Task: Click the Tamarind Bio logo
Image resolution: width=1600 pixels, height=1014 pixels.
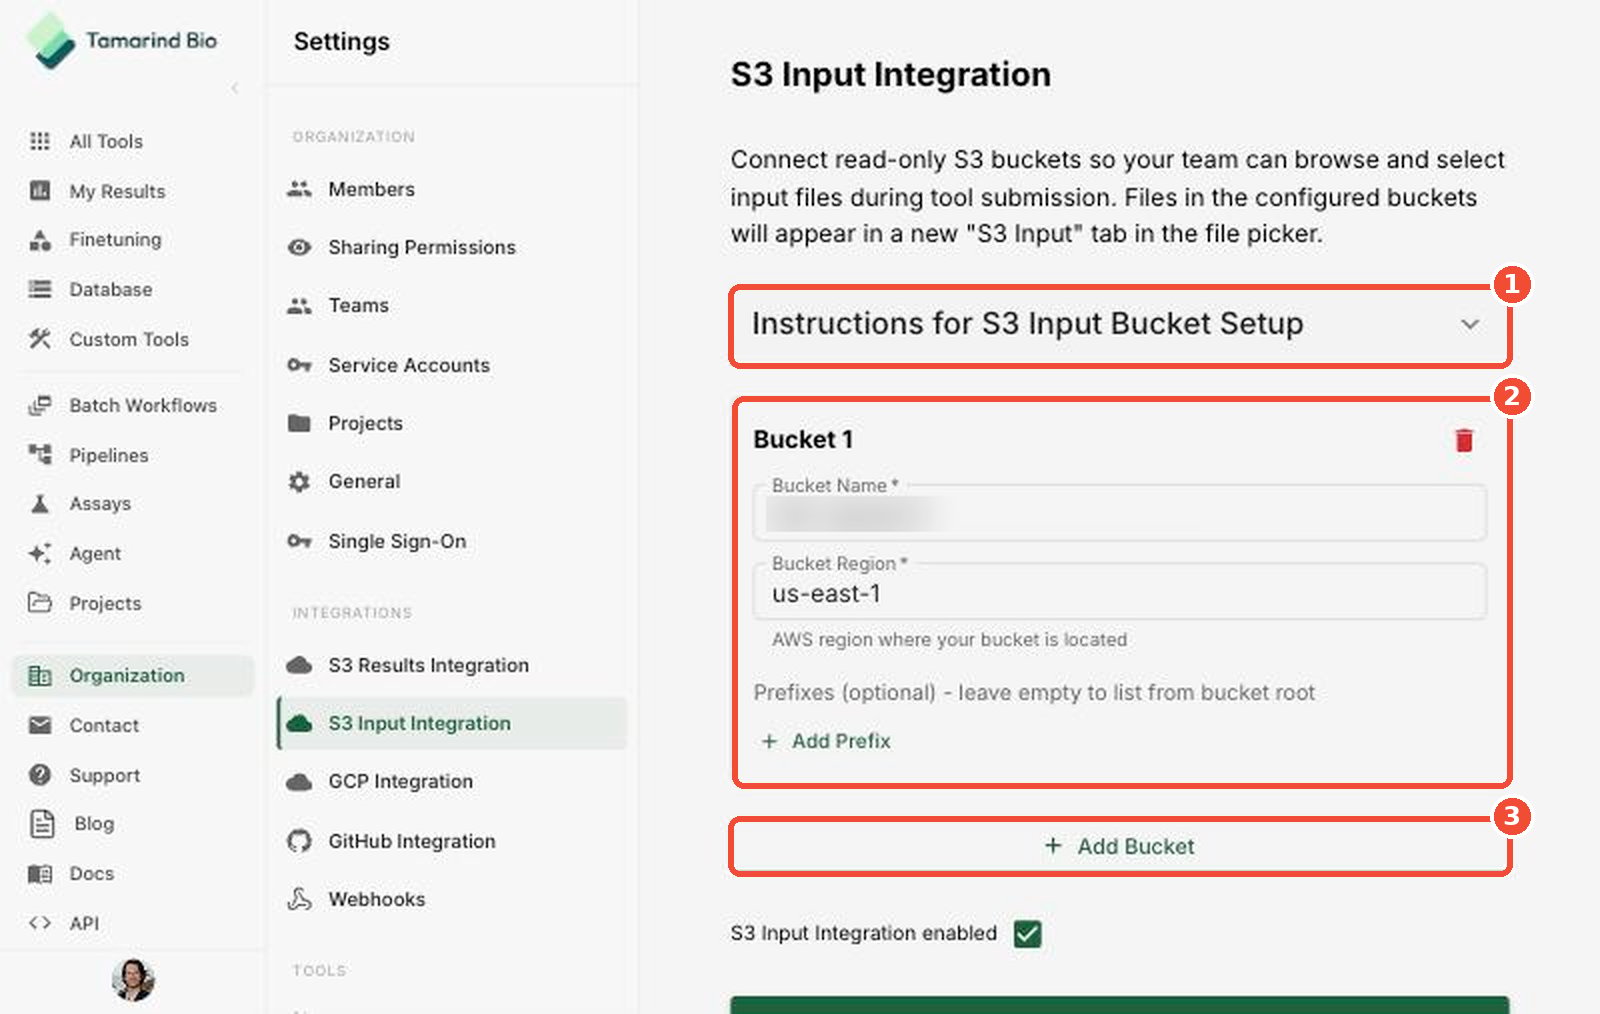Action: click(123, 41)
